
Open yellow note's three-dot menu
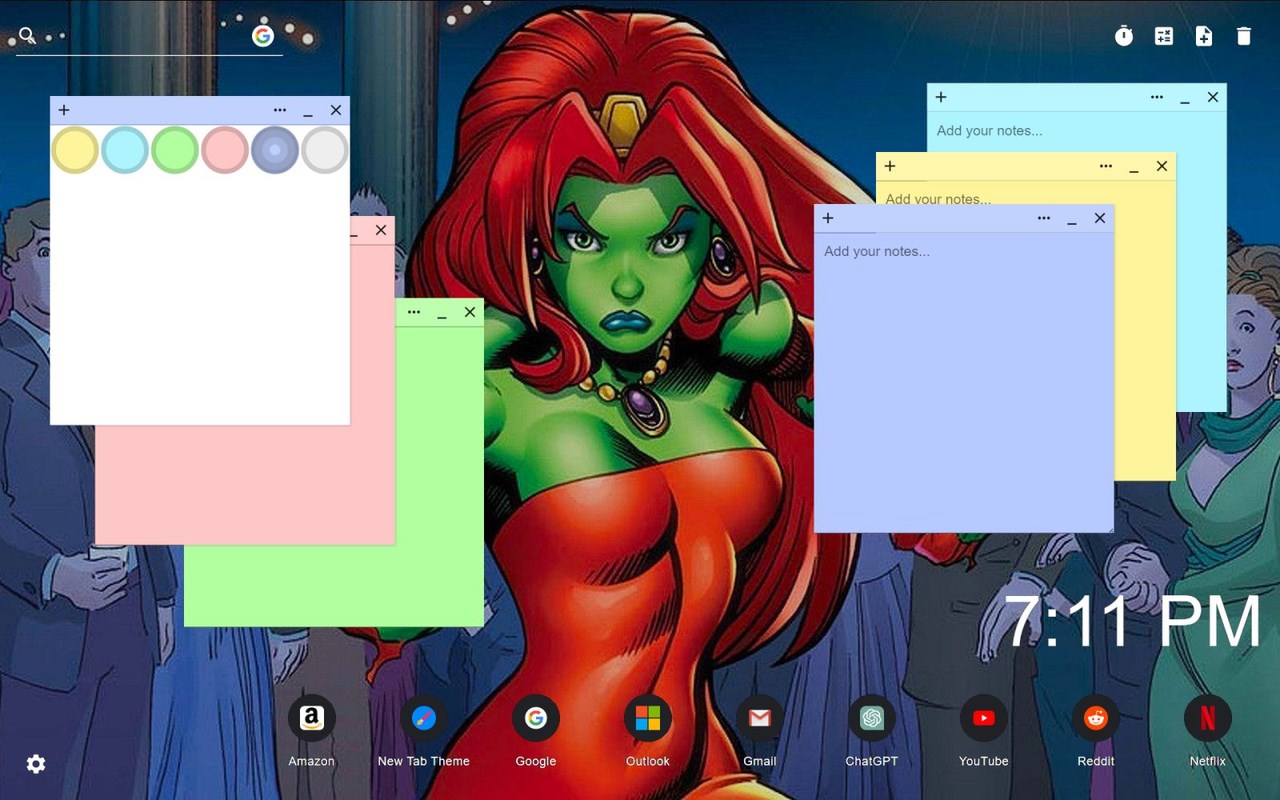pos(1106,166)
